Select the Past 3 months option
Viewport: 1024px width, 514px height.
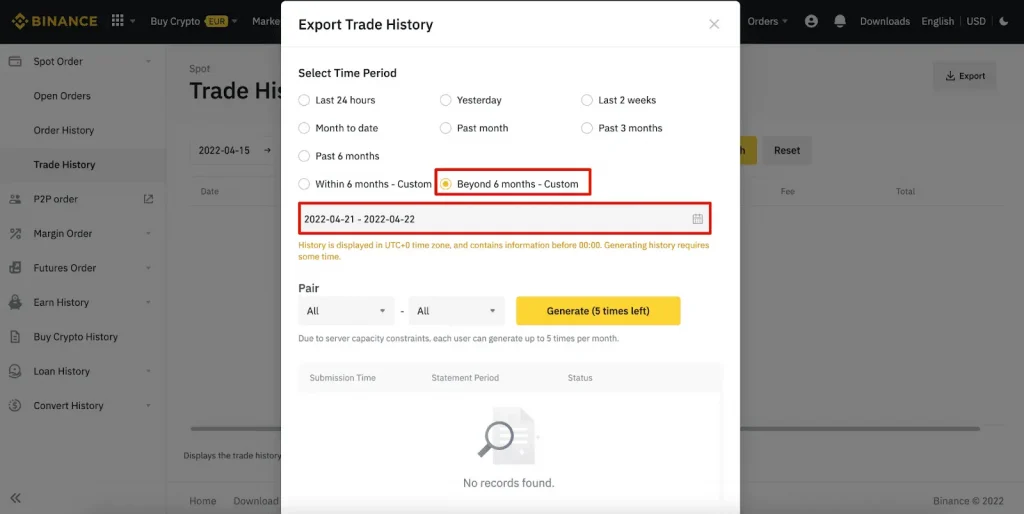tap(588, 128)
